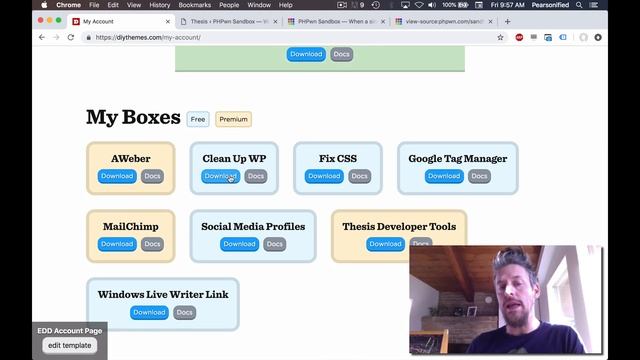Open the Window menu

pos(259,5)
